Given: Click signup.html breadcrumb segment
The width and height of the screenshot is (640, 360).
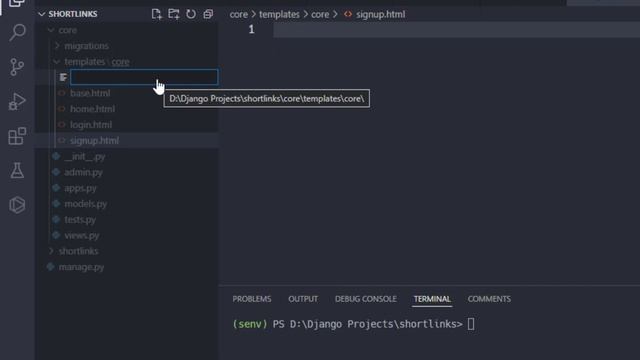Looking at the screenshot, I should coord(380,15).
